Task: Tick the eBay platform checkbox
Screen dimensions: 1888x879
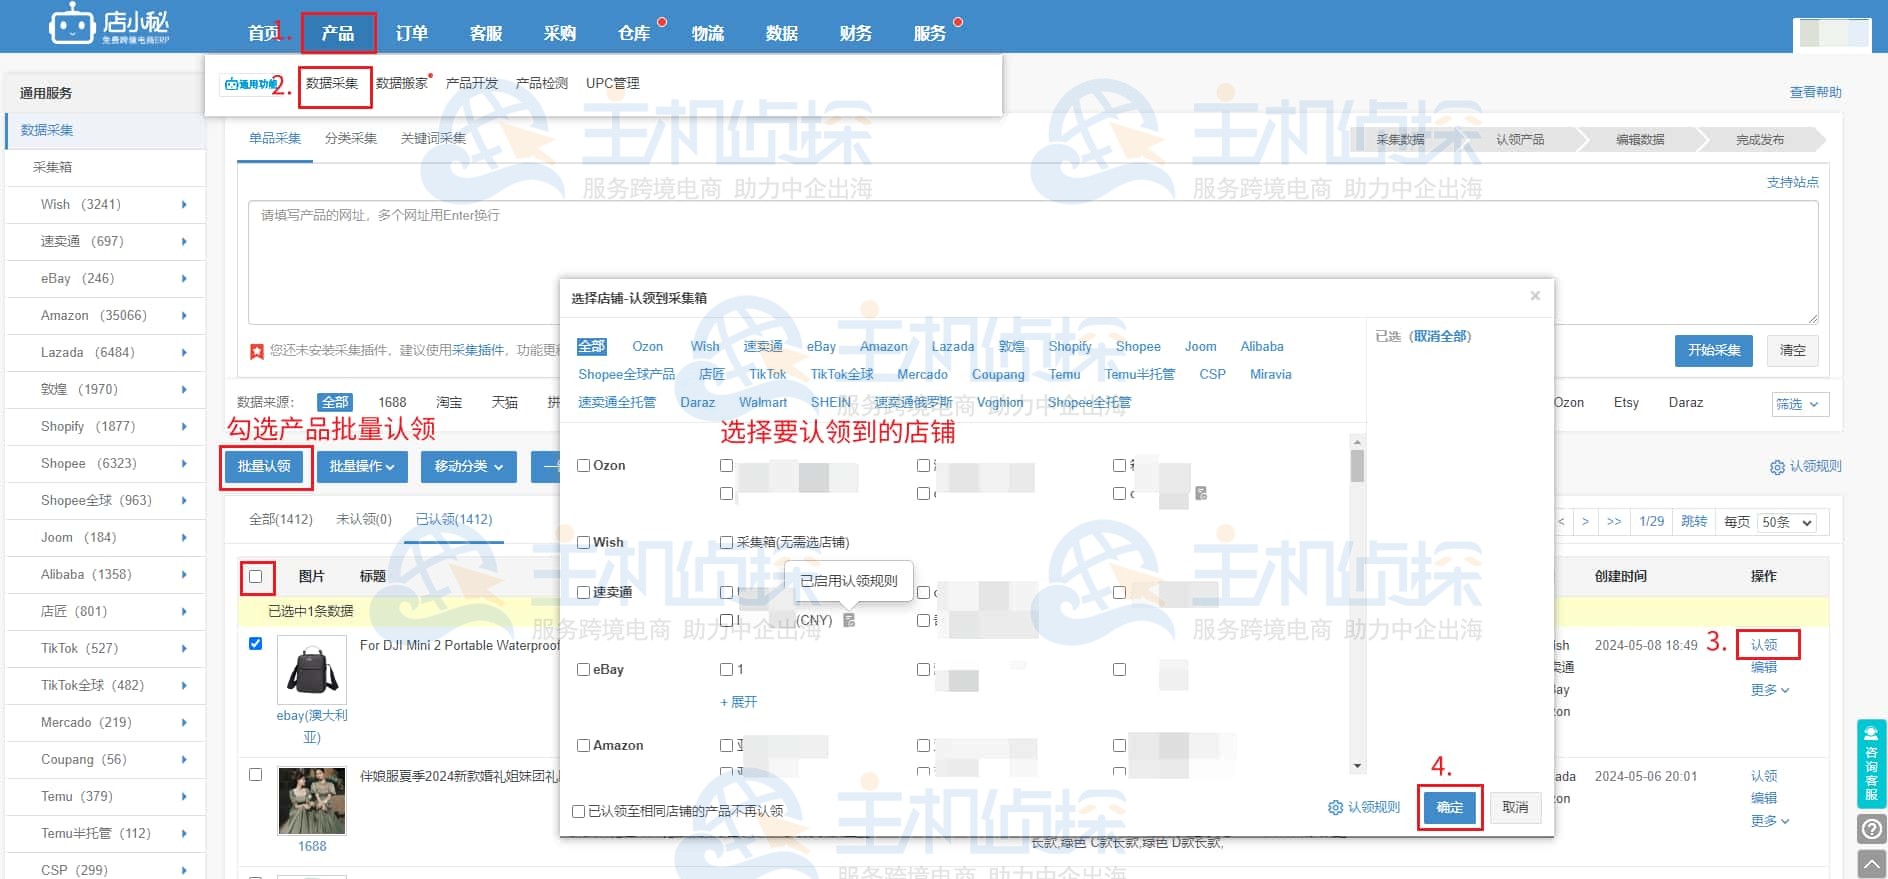Action: click(x=584, y=669)
